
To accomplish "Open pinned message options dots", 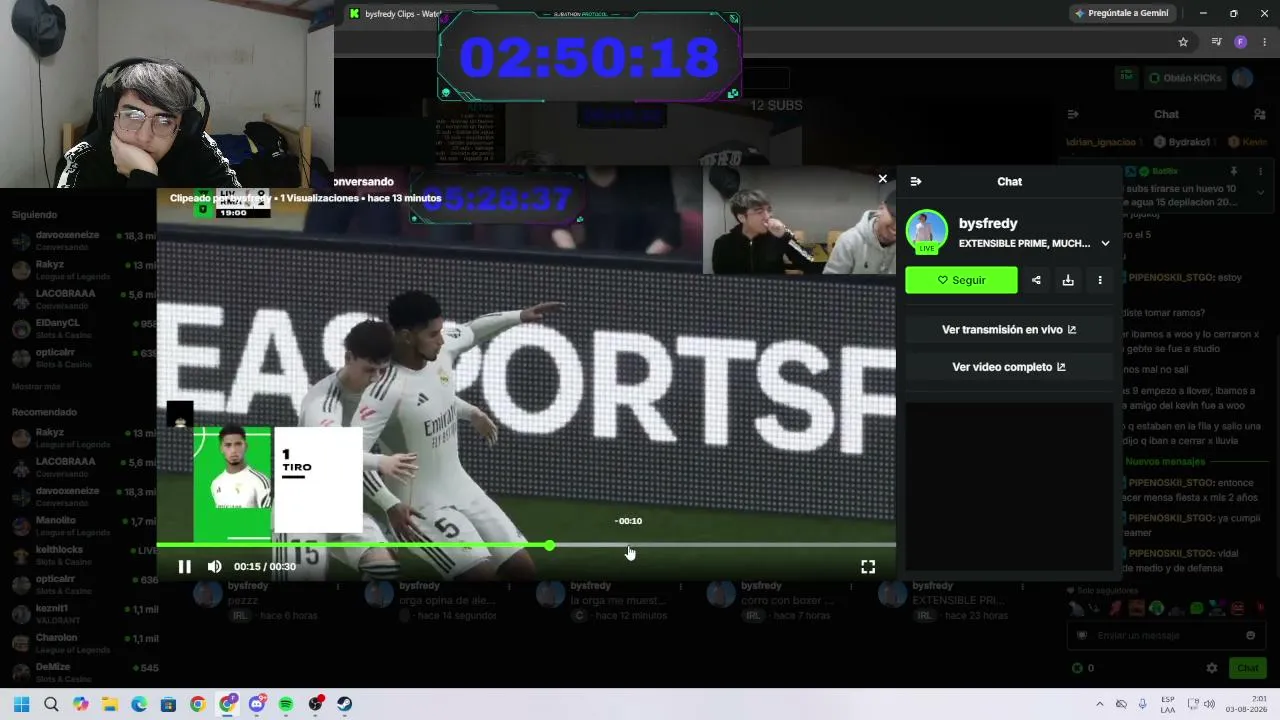I will click(x=1261, y=171).
